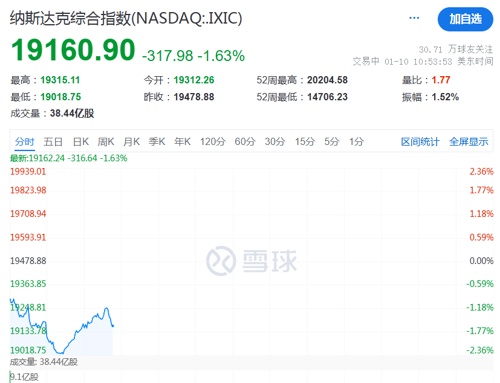This screenshot has height=383, width=500.
Task: Switch to the 分时 intraday tab
Action: tap(25, 142)
